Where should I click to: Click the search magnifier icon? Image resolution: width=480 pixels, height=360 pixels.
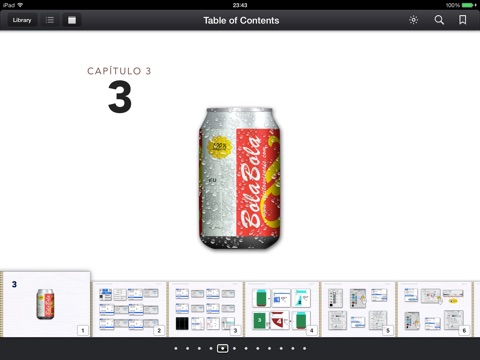[439, 20]
